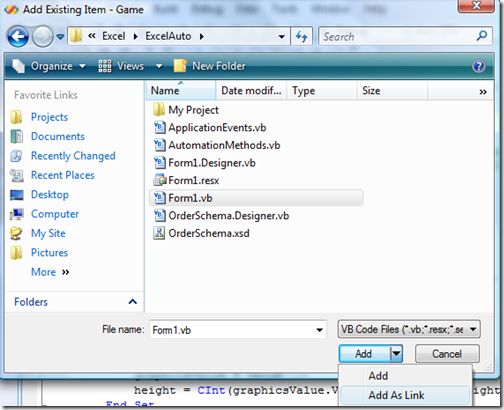Select the Excel breadcrumb segment
Image resolution: width=504 pixels, height=410 pixels.
[114, 36]
